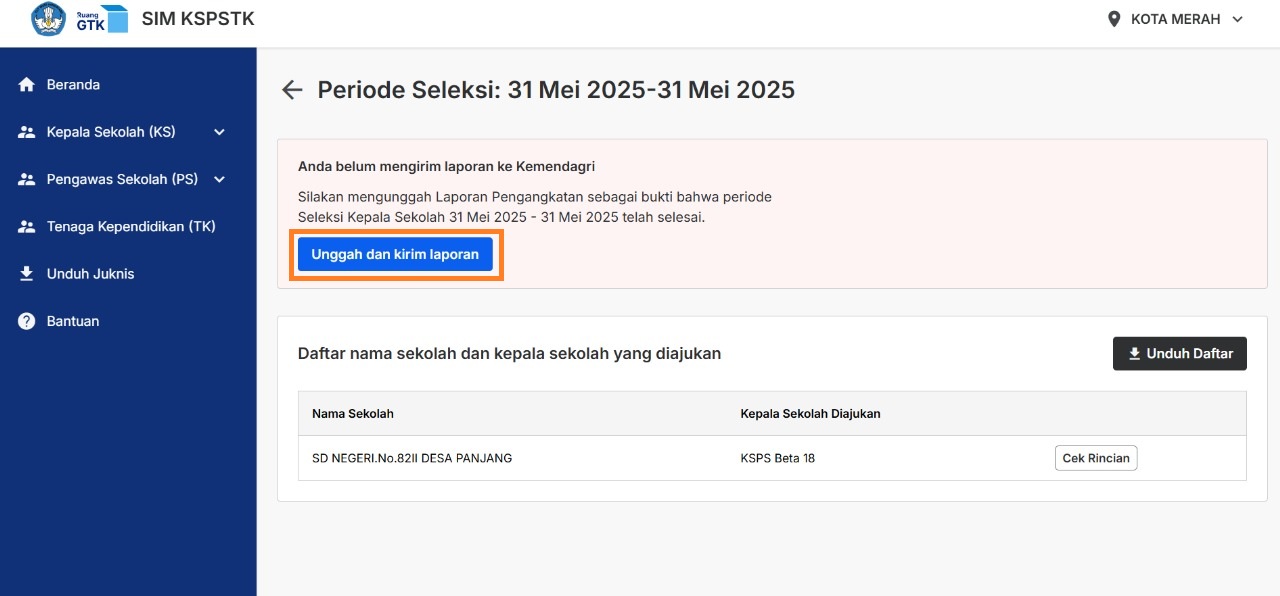This screenshot has height=596, width=1280.
Task: Click the Unggah dan kirim laporan button
Action: click(x=395, y=254)
